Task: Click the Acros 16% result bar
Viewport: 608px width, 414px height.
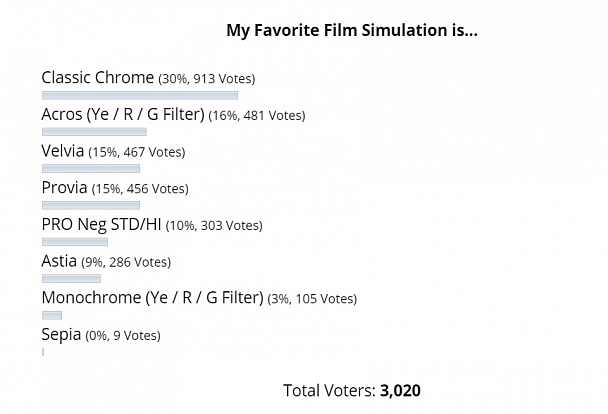Action: coord(94,132)
